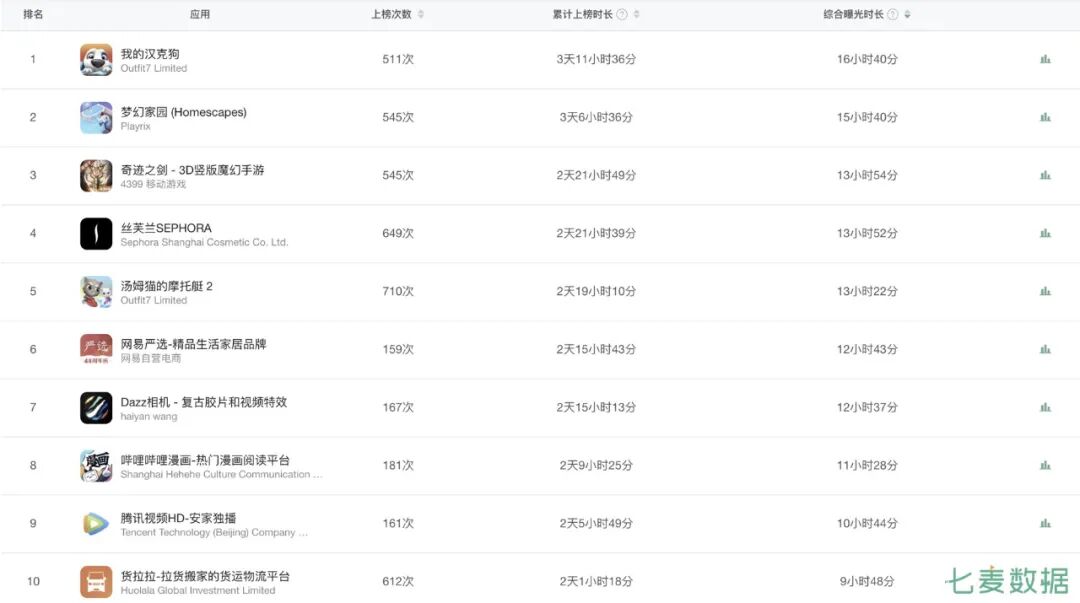Sort by 累计上榜时长 arrows

636,14
